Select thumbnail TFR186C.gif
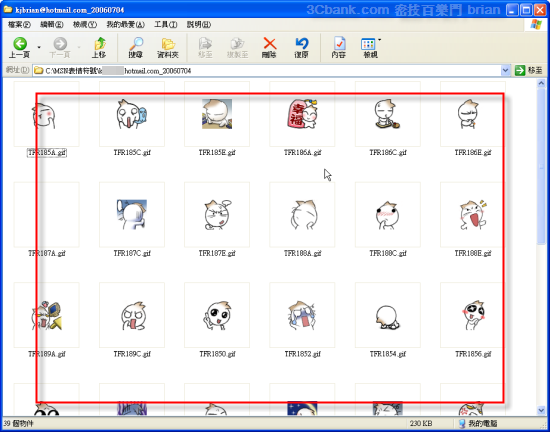 (388, 114)
